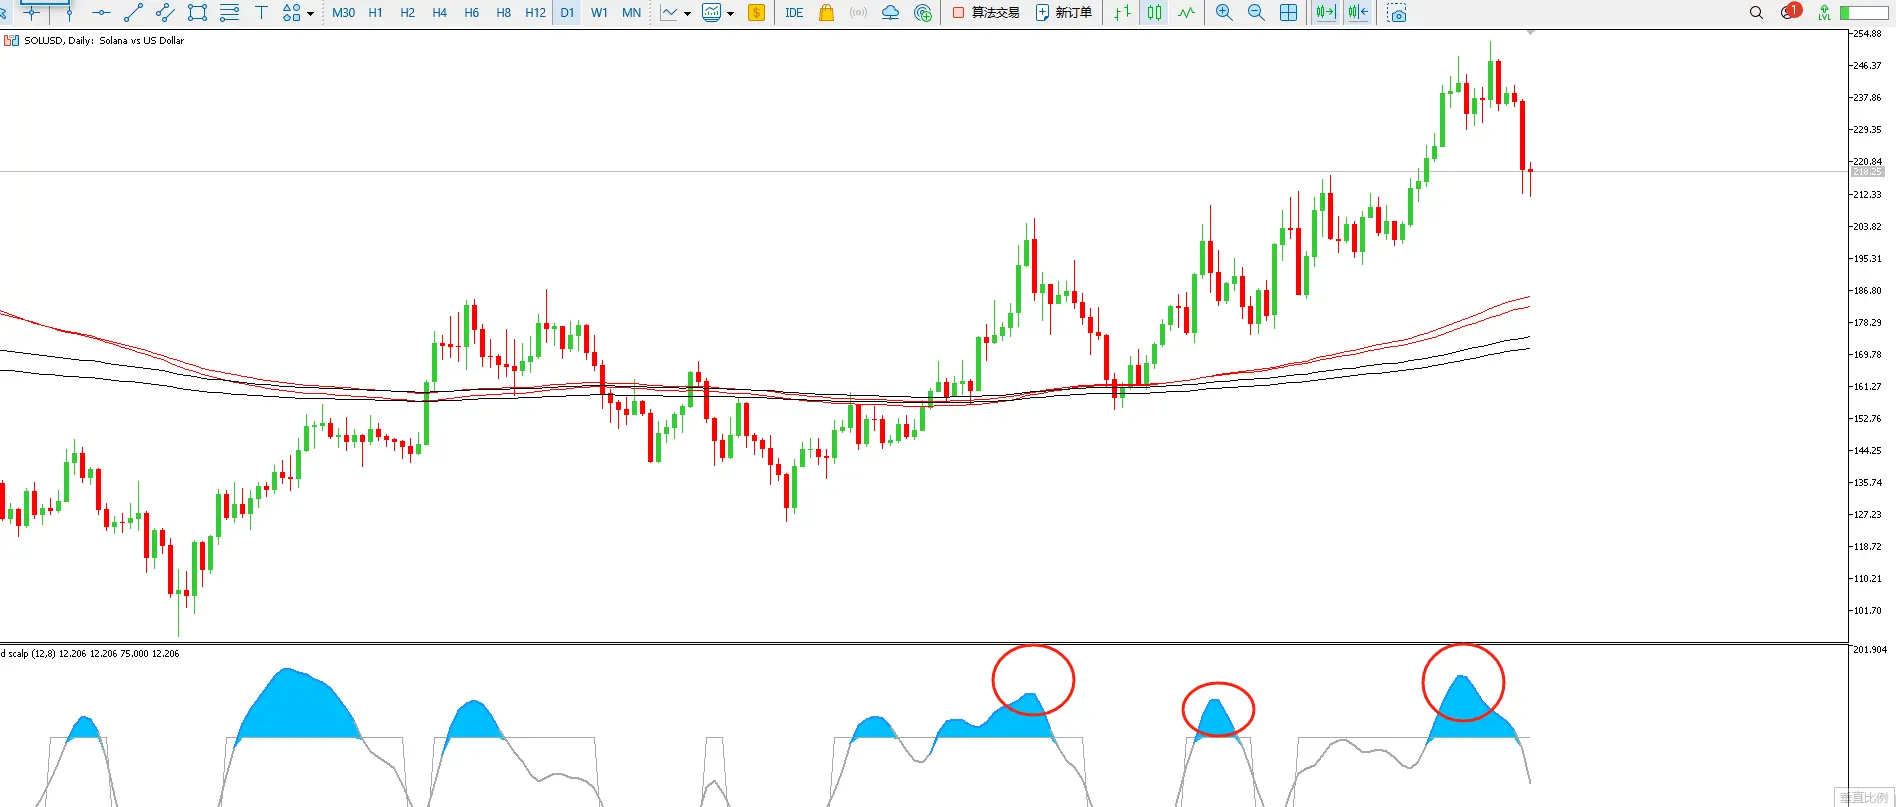The image size is (1896, 807).
Task: Tile windows with grid icon
Action: click(1289, 13)
